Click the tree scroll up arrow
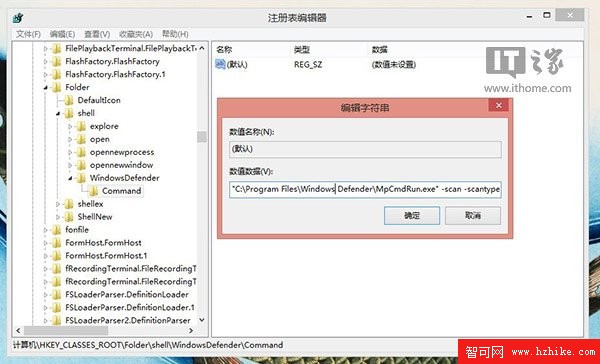The height and width of the screenshot is (364, 600). 202,48
